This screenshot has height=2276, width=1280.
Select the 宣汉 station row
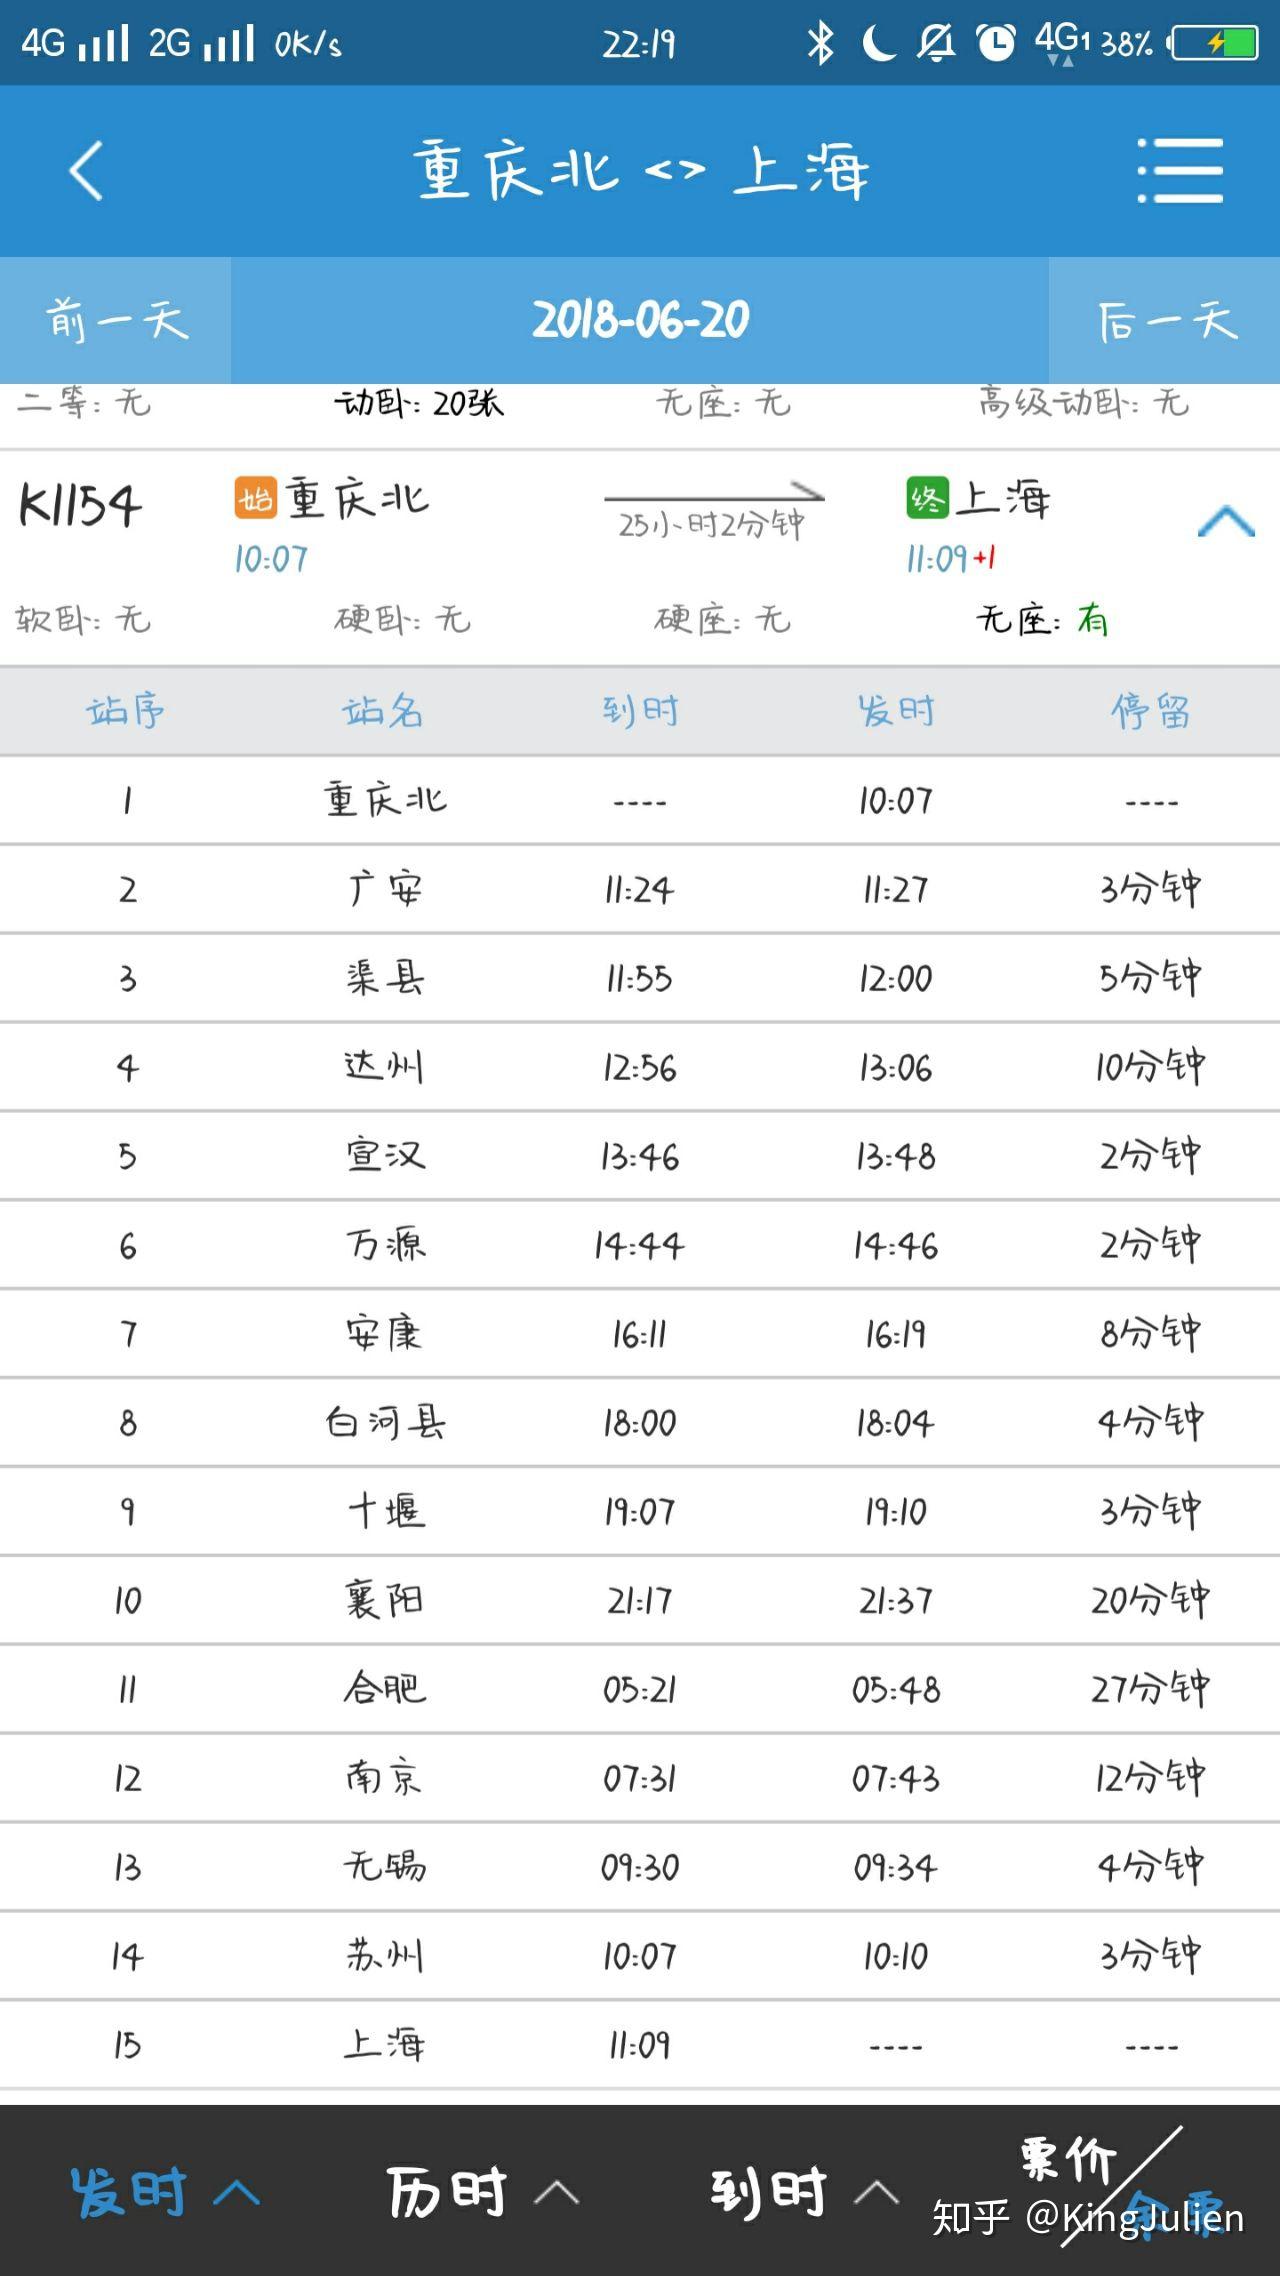(640, 1156)
